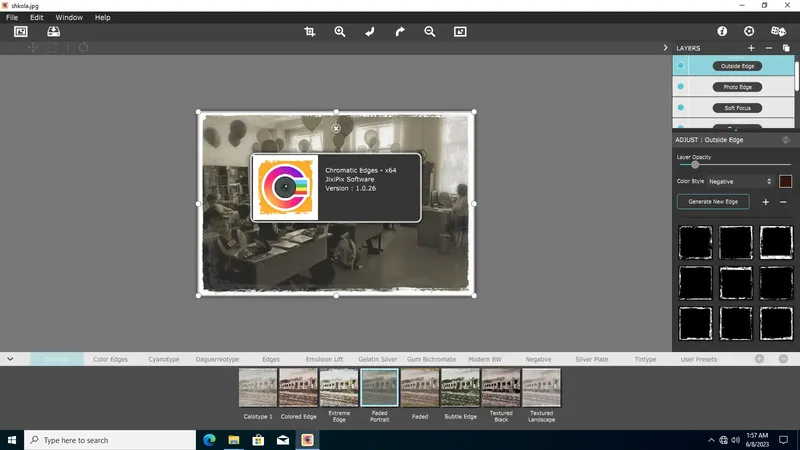Screen dimensions: 800x450
Task: Open the Info icon in toolbar
Action: 722,32
